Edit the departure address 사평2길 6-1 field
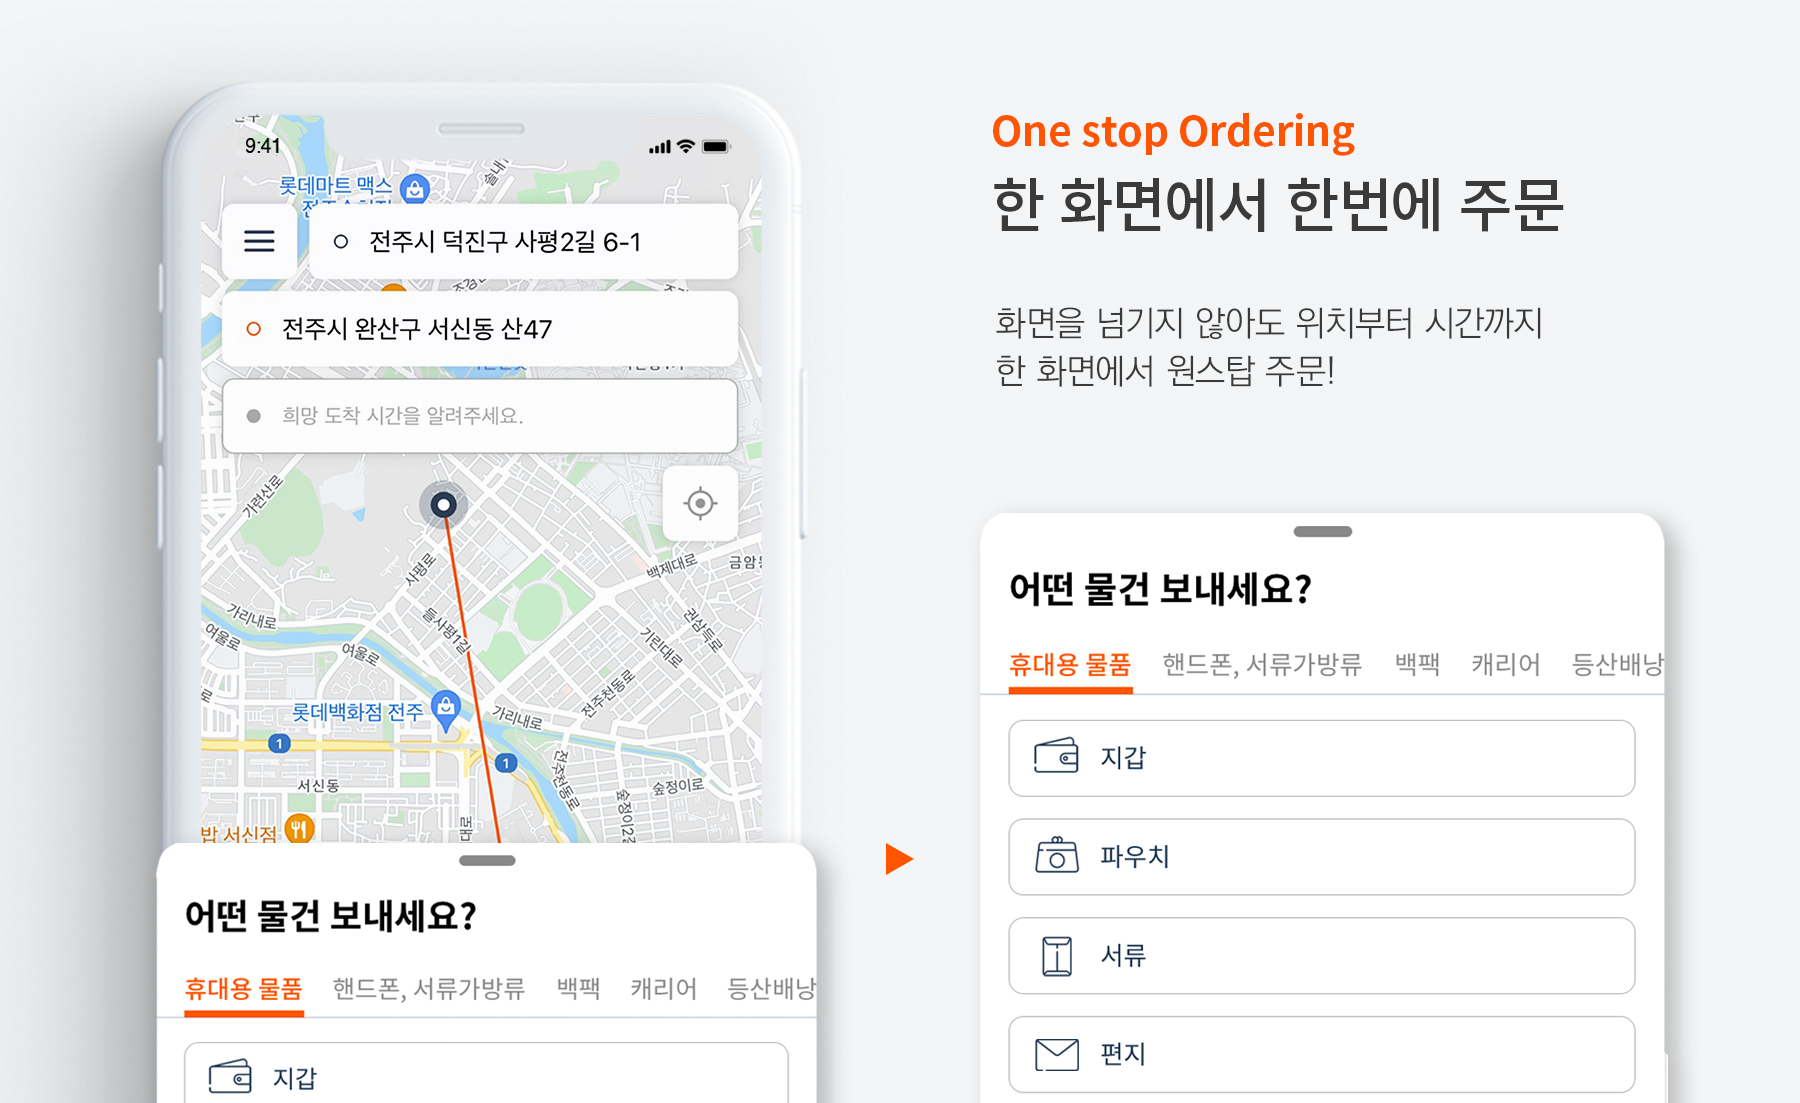Screen dimensions: 1800x1103 pos(524,241)
